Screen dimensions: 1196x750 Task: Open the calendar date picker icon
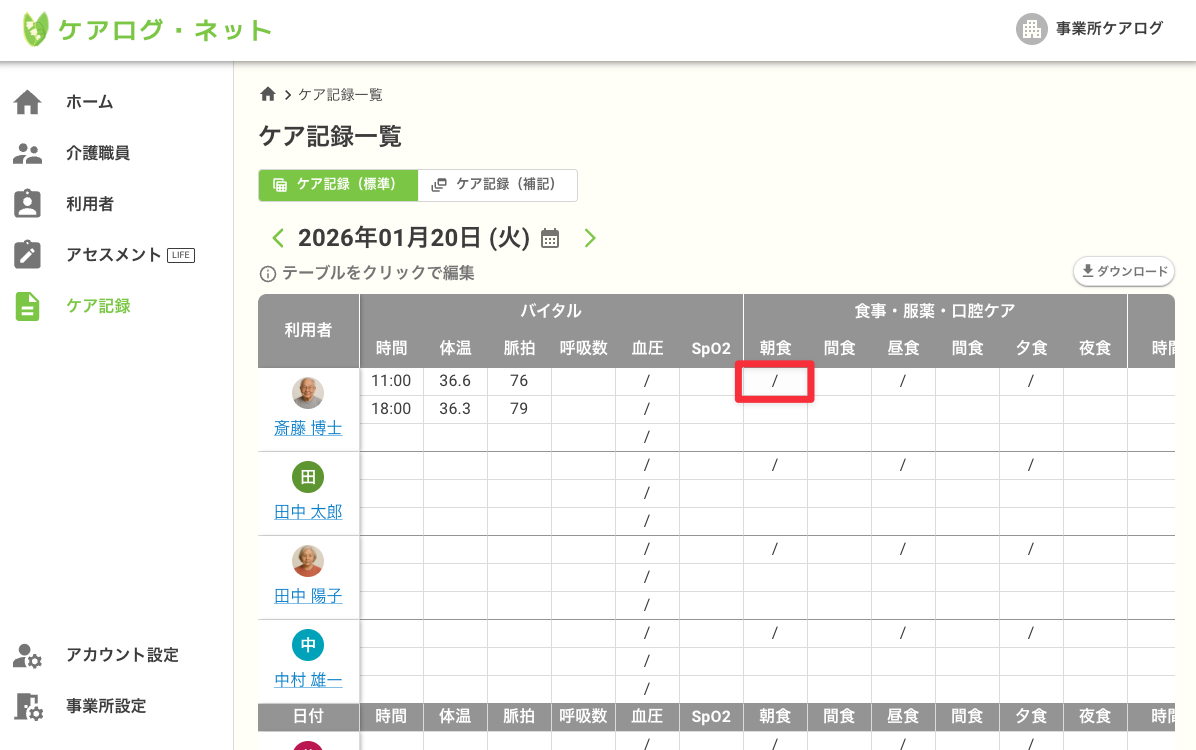(x=550, y=238)
